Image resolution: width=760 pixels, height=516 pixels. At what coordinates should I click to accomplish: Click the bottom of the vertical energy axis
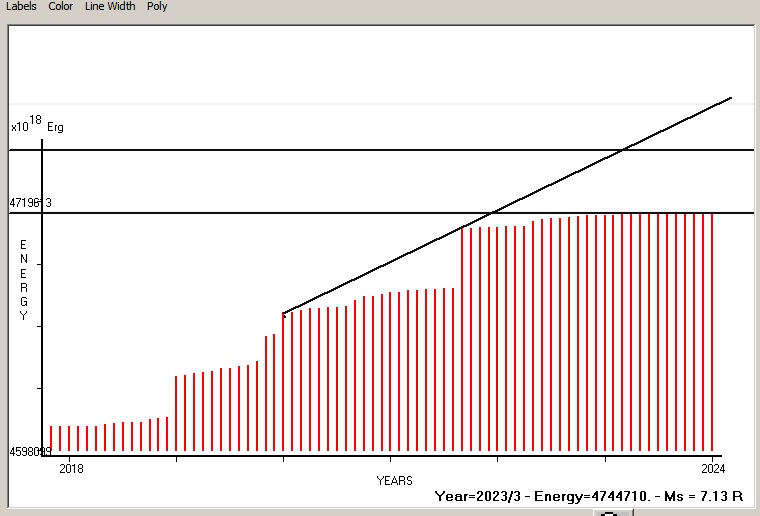pyautogui.click(x=42, y=452)
